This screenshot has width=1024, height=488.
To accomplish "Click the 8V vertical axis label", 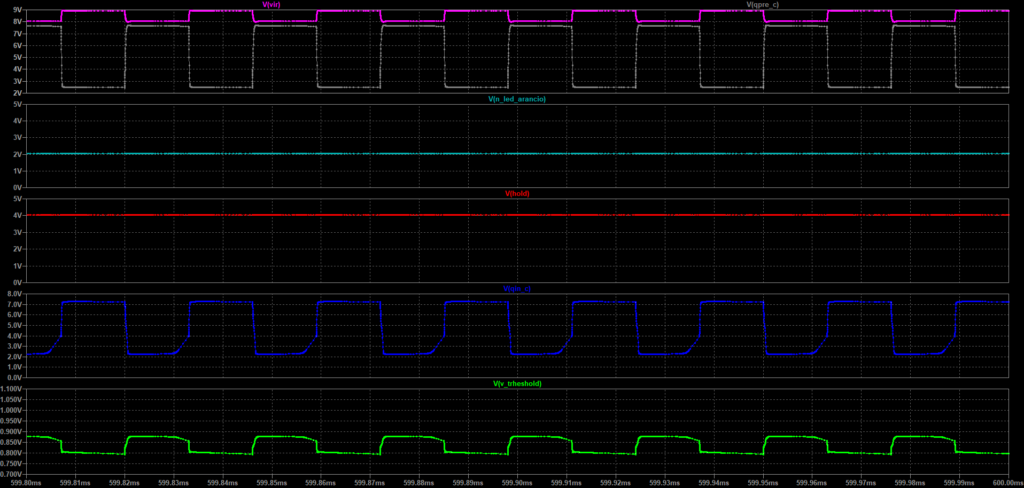I will tap(18, 22).
